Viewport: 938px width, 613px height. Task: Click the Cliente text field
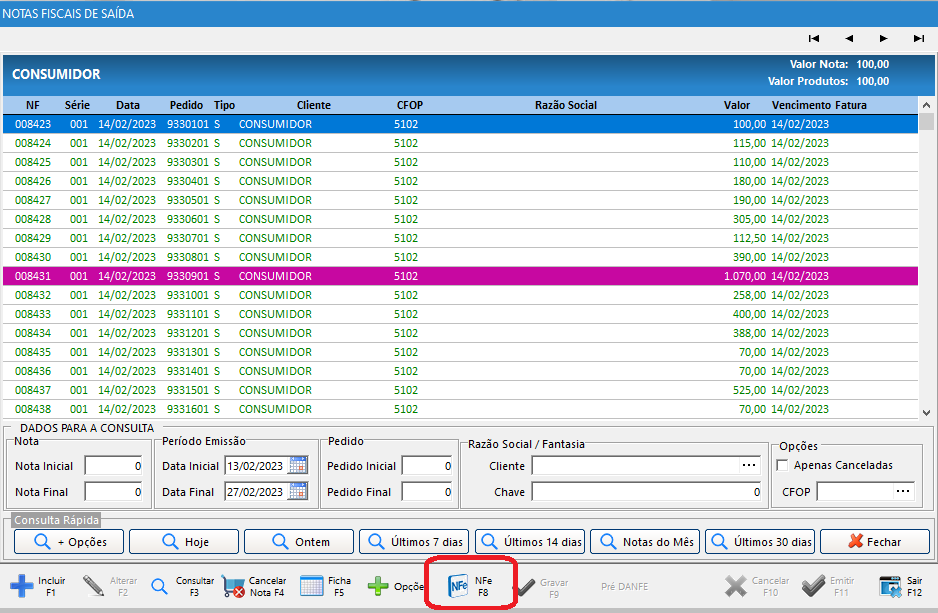click(635, 466)
